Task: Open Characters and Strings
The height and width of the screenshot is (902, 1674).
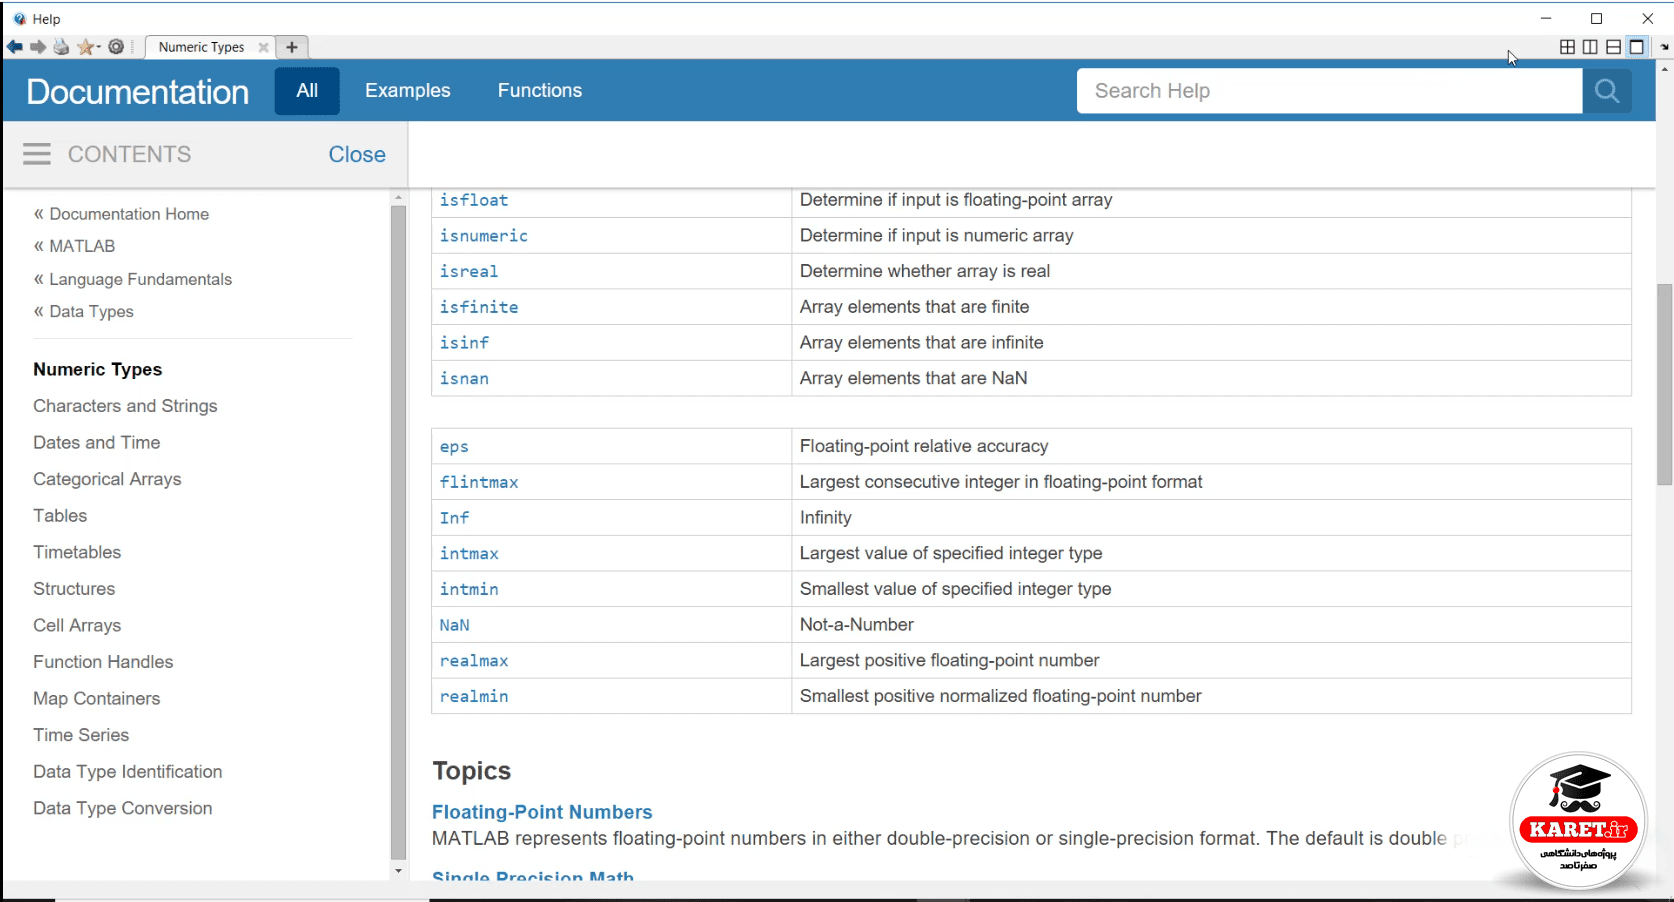Action: pyautogui.click(x=125, y=406)
